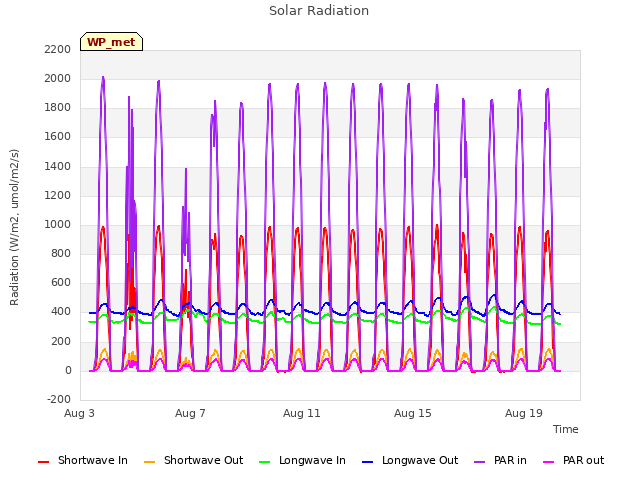The width and height of the screenshot is (640, 480).
Task: Click the 2200 y-axis tick label
Action: click(58, 49)
